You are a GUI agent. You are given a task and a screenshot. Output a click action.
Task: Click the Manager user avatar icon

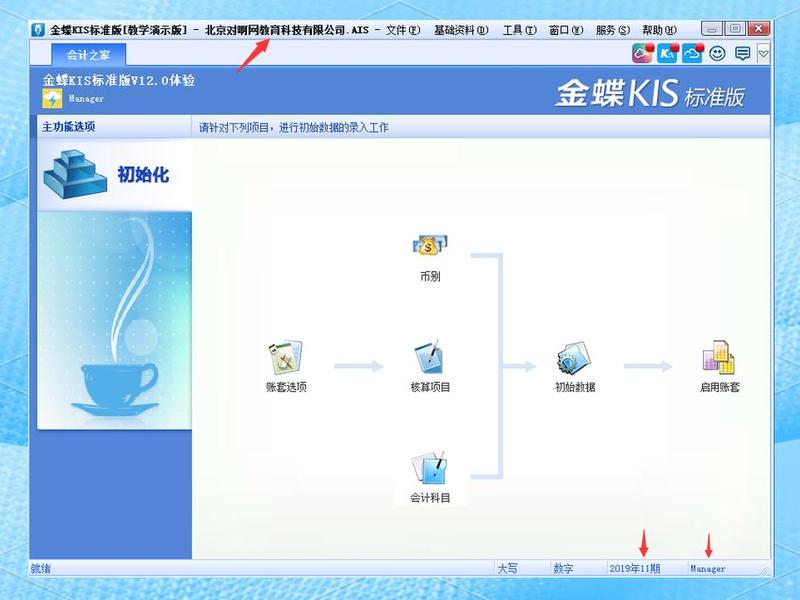[x=52, y=98]
